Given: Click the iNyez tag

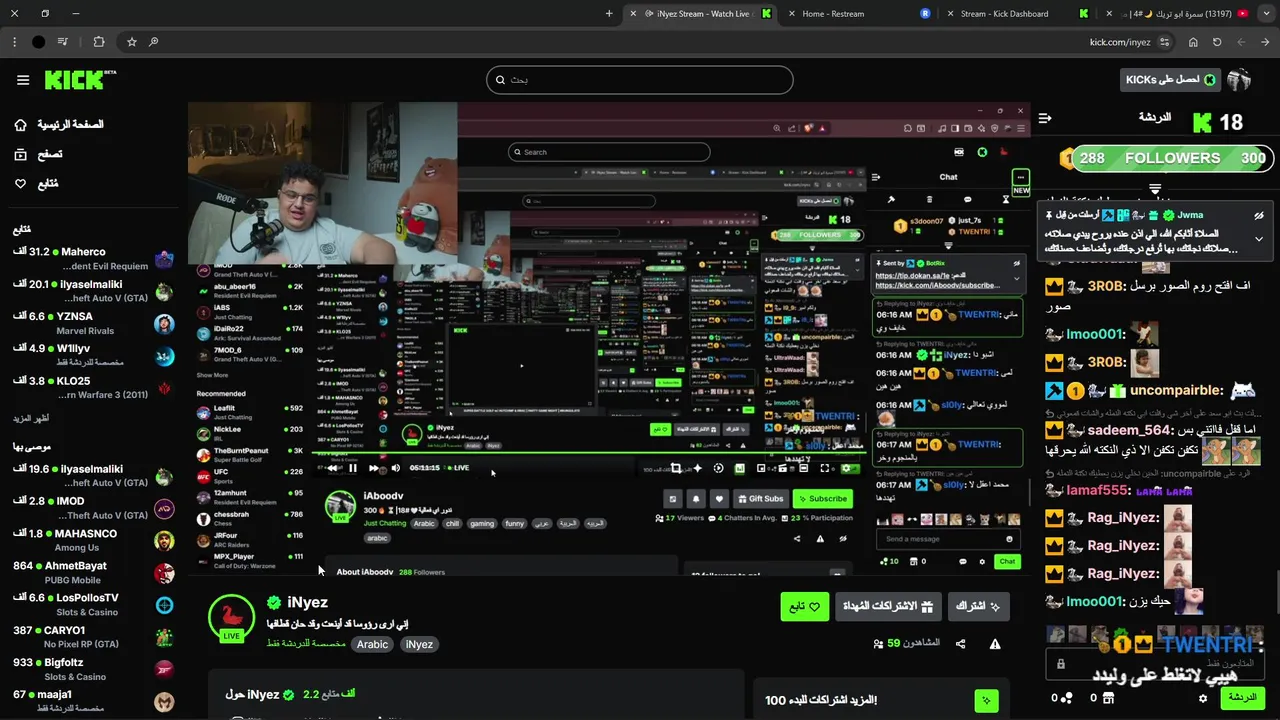Looking at the screenshot, I should pos(419,644).
